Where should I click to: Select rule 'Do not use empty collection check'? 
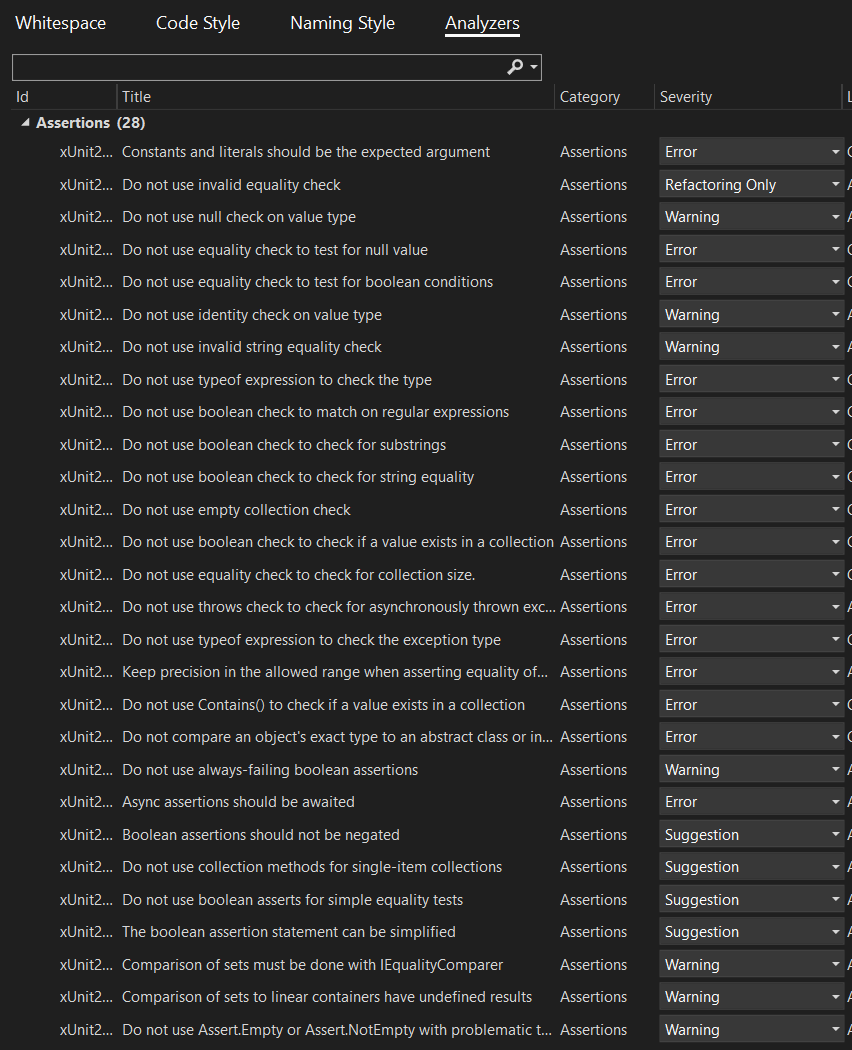point(236,510)
